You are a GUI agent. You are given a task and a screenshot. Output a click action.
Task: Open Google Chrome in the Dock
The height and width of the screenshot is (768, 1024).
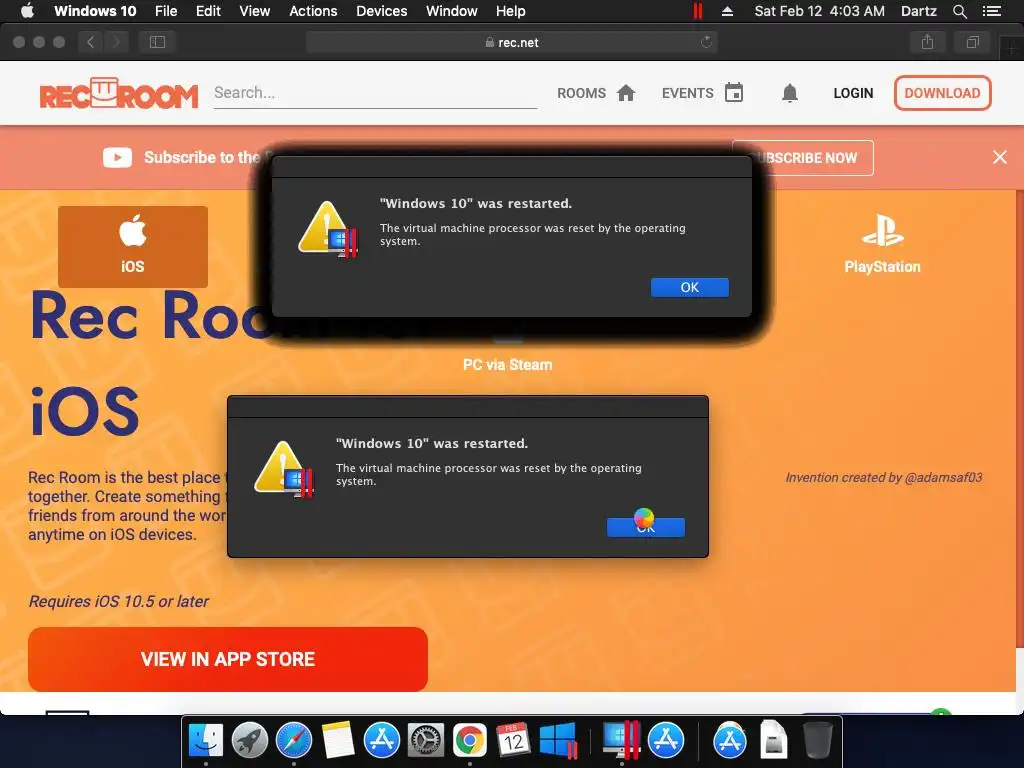pos(470,741)
